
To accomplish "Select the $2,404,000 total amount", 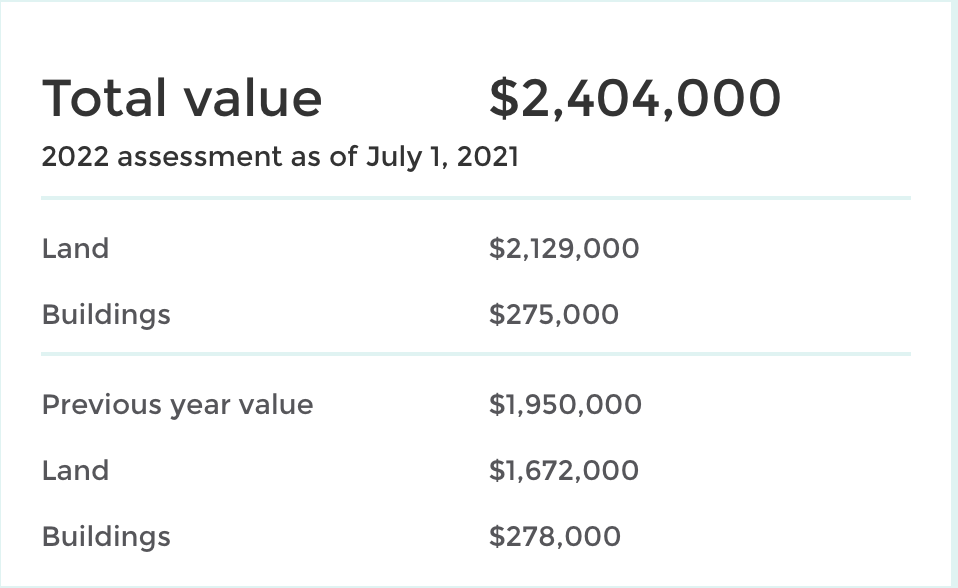I will (x=635, y=99).
